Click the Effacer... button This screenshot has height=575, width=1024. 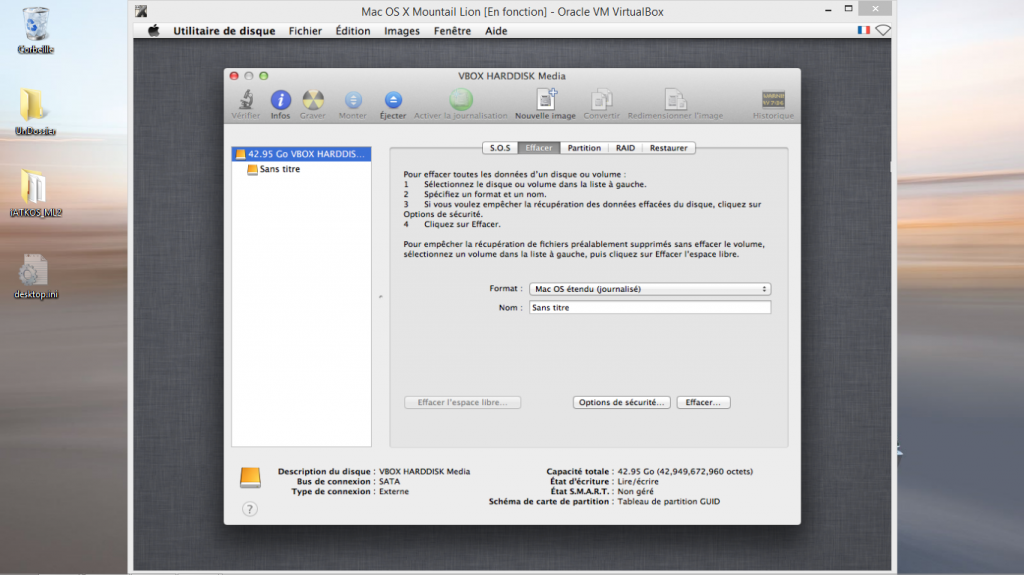704,402
